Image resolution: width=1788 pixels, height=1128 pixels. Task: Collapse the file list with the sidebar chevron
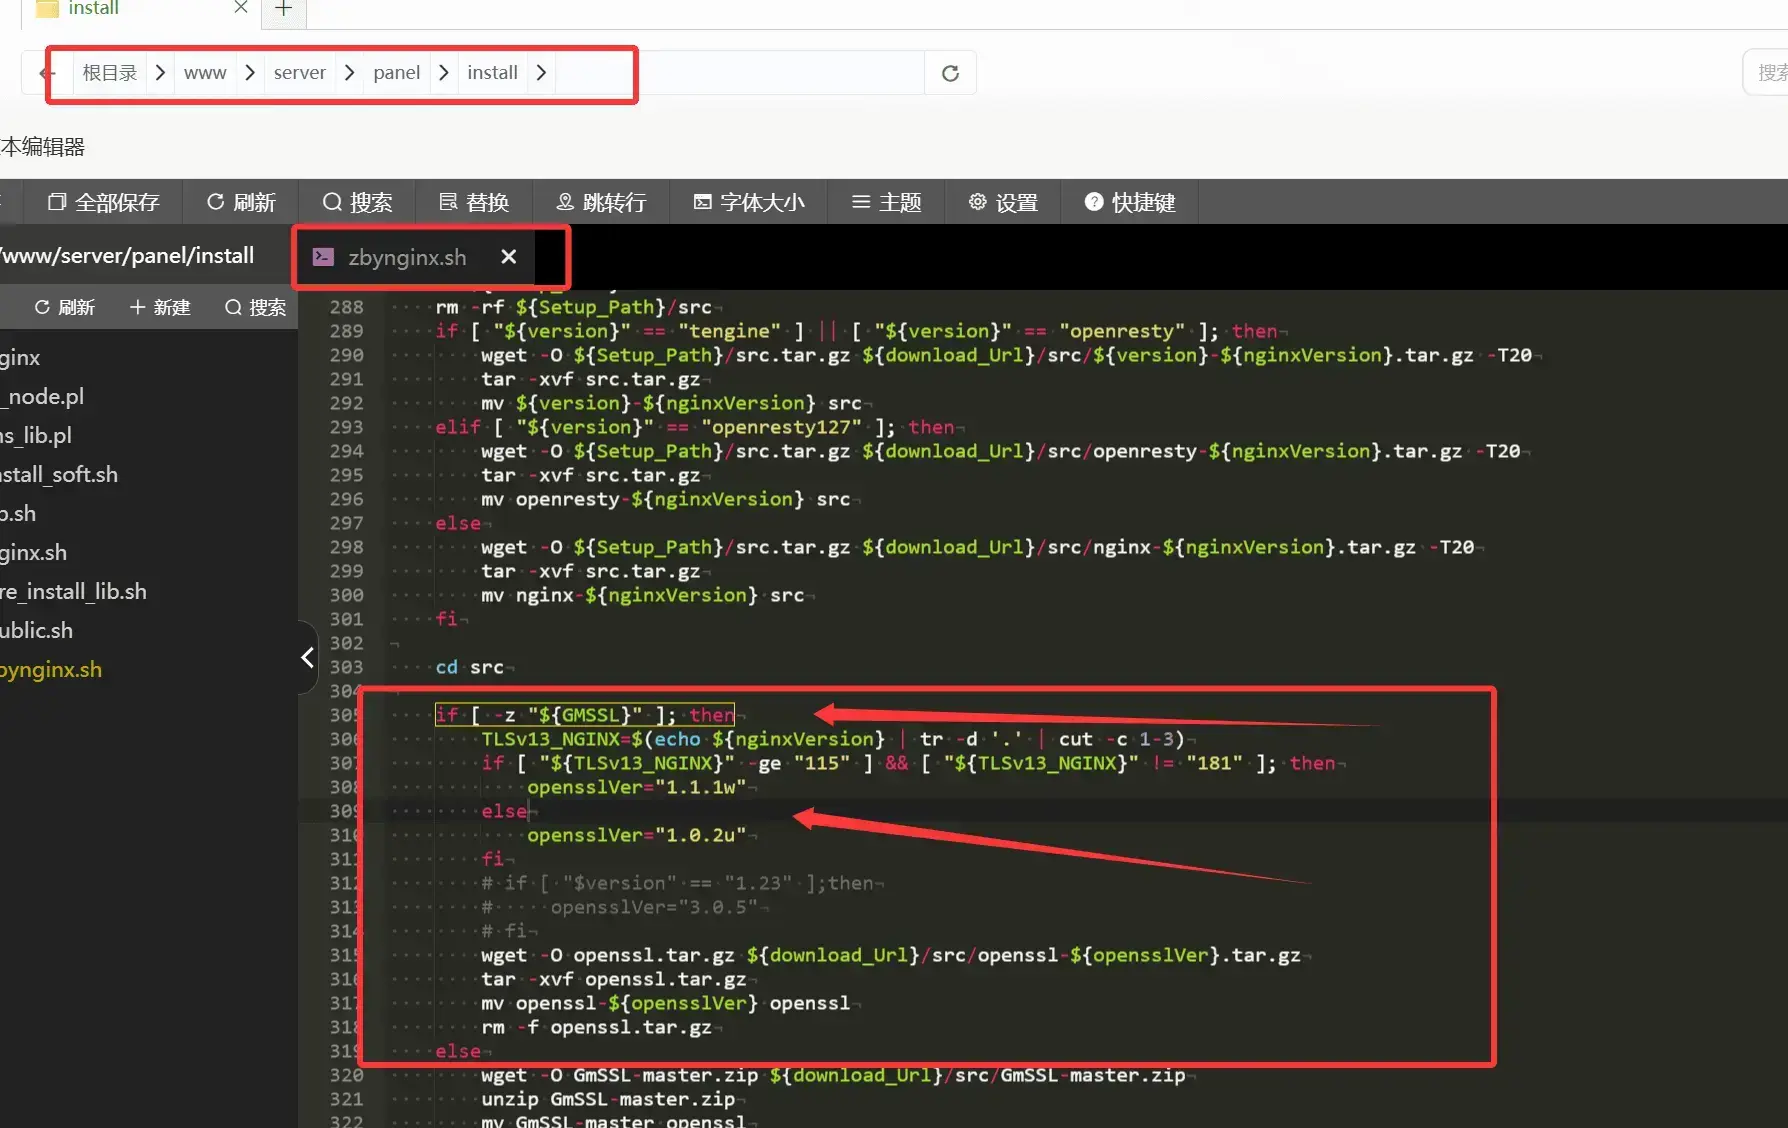pyautogui.click(x=306, y=657)
